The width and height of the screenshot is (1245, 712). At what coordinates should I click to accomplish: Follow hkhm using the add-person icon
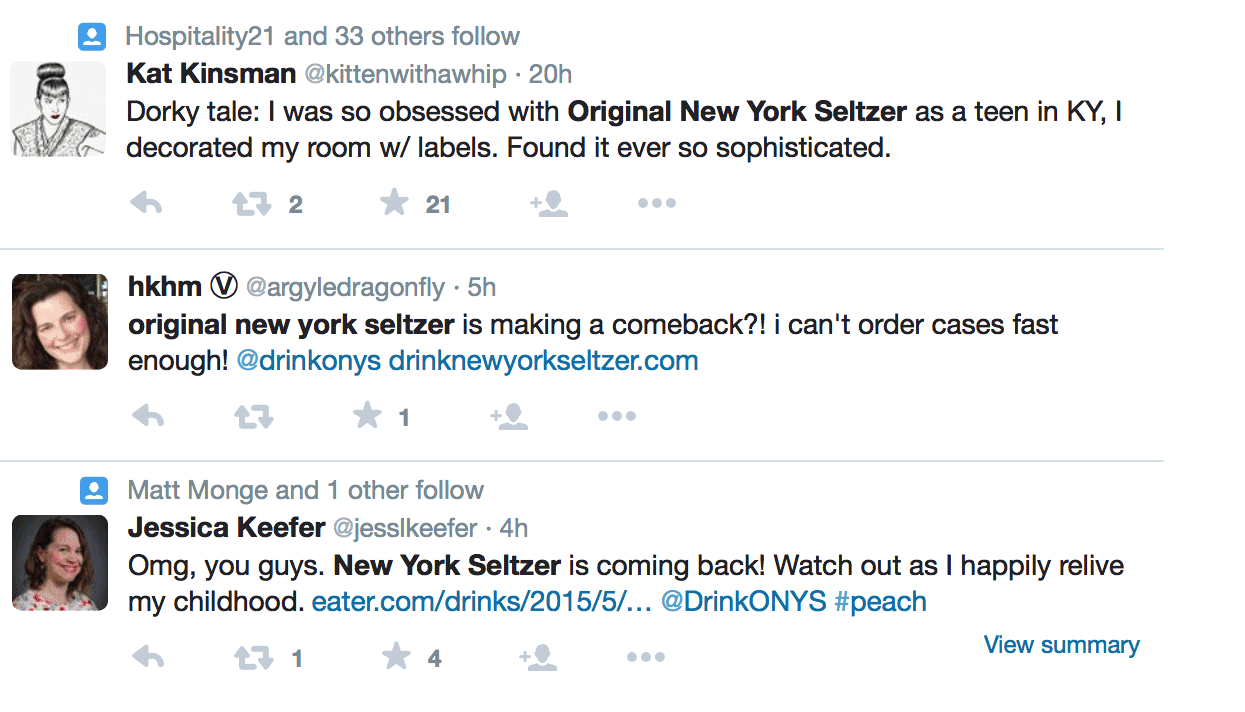pyautogui.click(x=509, y=416)
